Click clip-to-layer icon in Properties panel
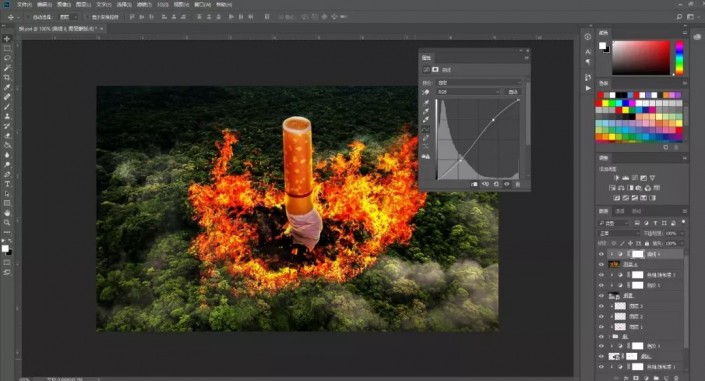Screen dimensions: 705x381 click(x=474, y=184)
